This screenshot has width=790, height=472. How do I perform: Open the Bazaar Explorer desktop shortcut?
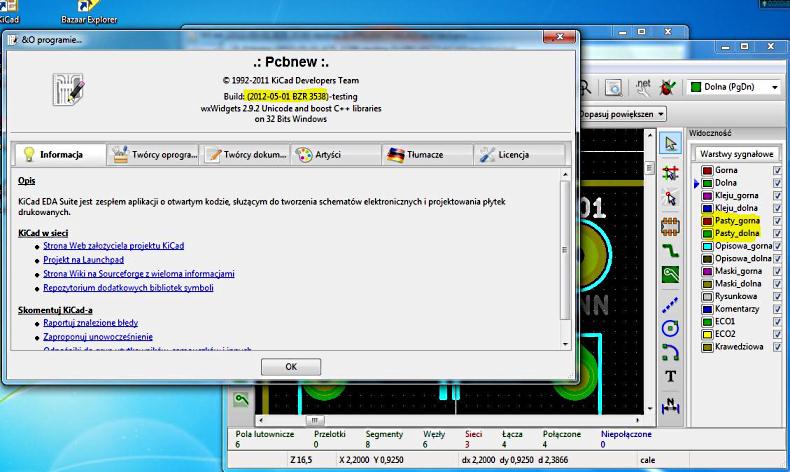pos(89,12)
